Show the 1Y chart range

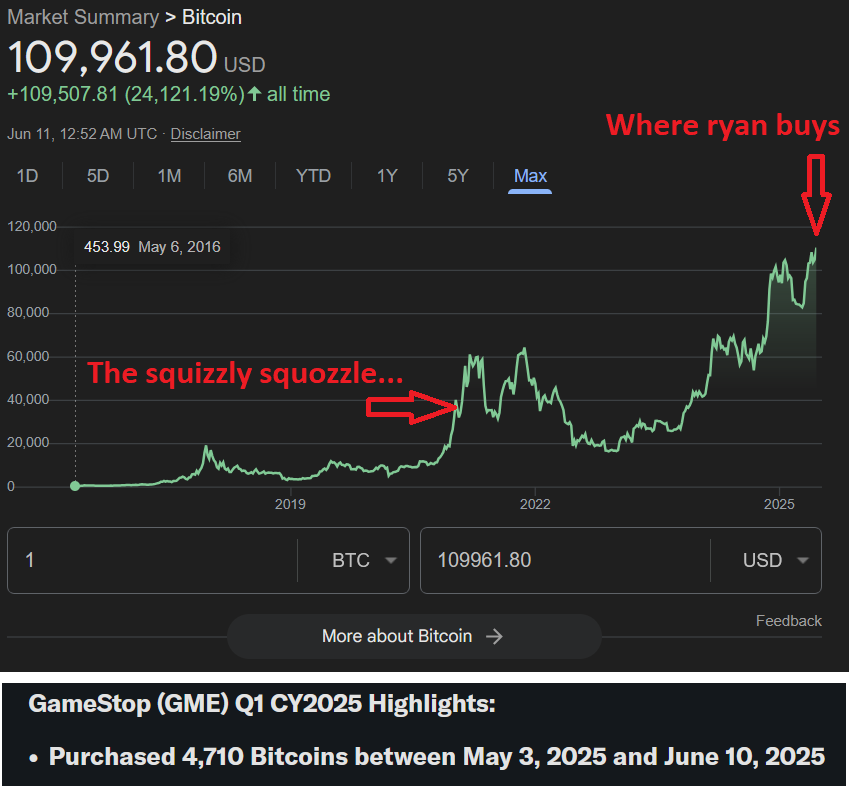tap(387, 176)
